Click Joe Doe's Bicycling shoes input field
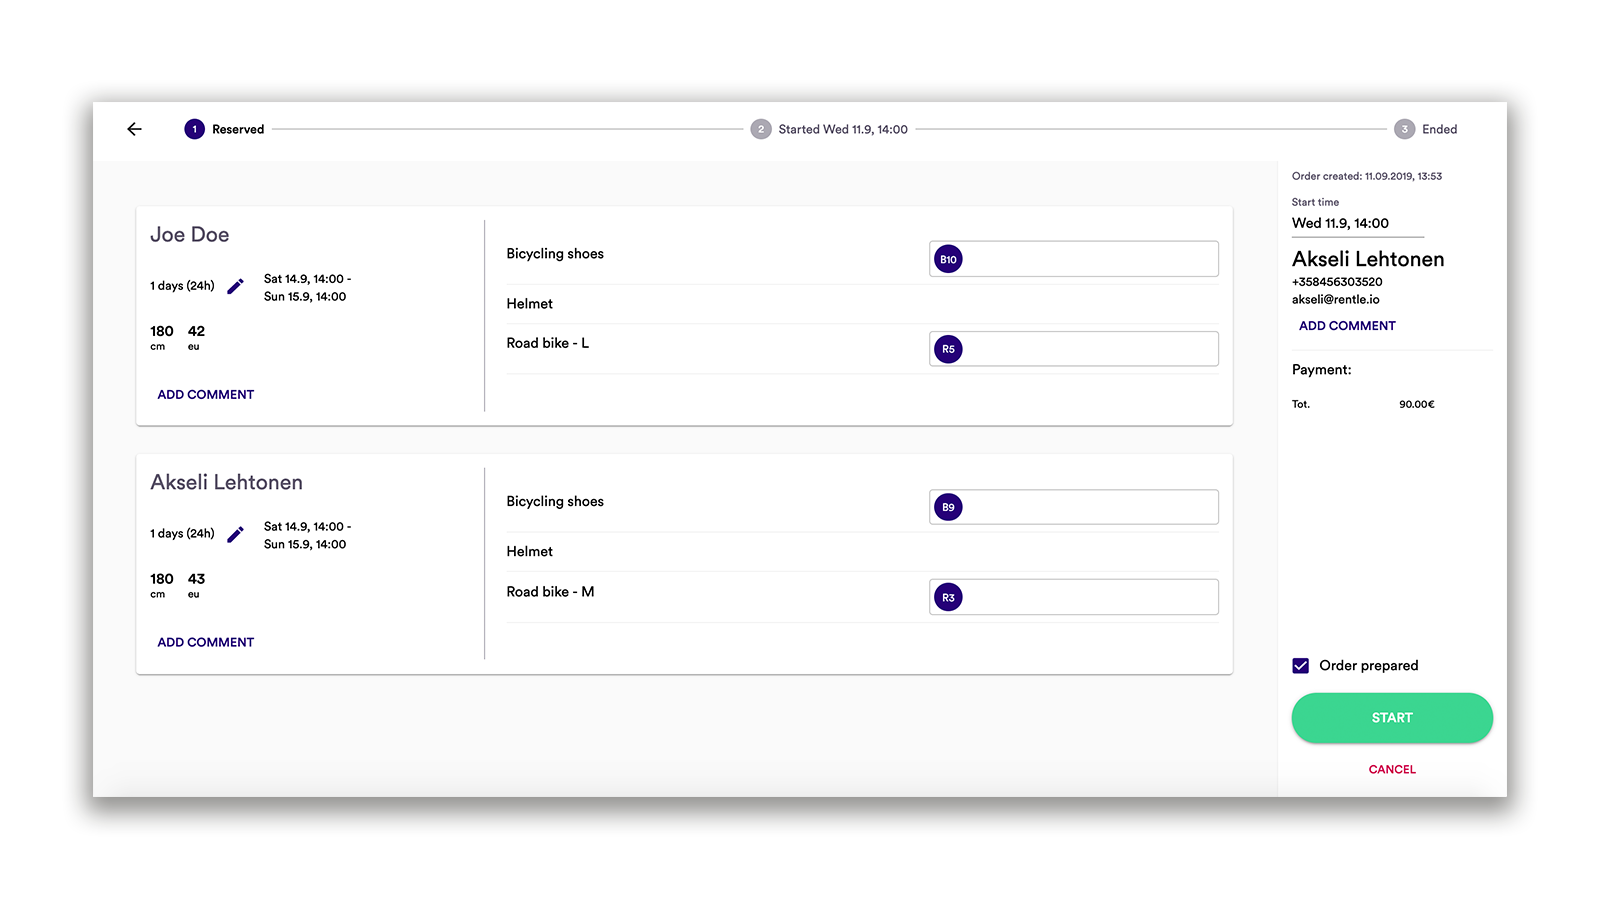This screenshot has height=900, width=1600. click(x=1090, y=259)
